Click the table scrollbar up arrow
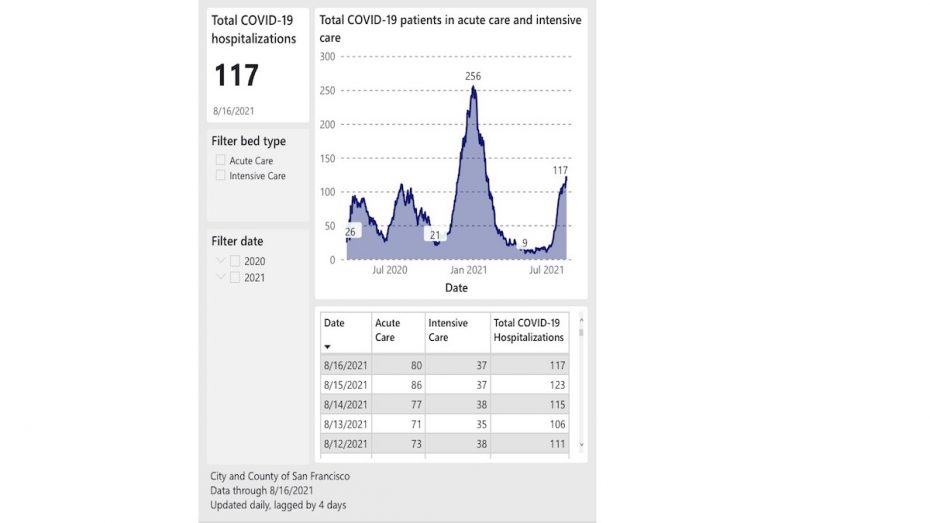This screenshot has height=523, width=930. [x=580, y=317]
